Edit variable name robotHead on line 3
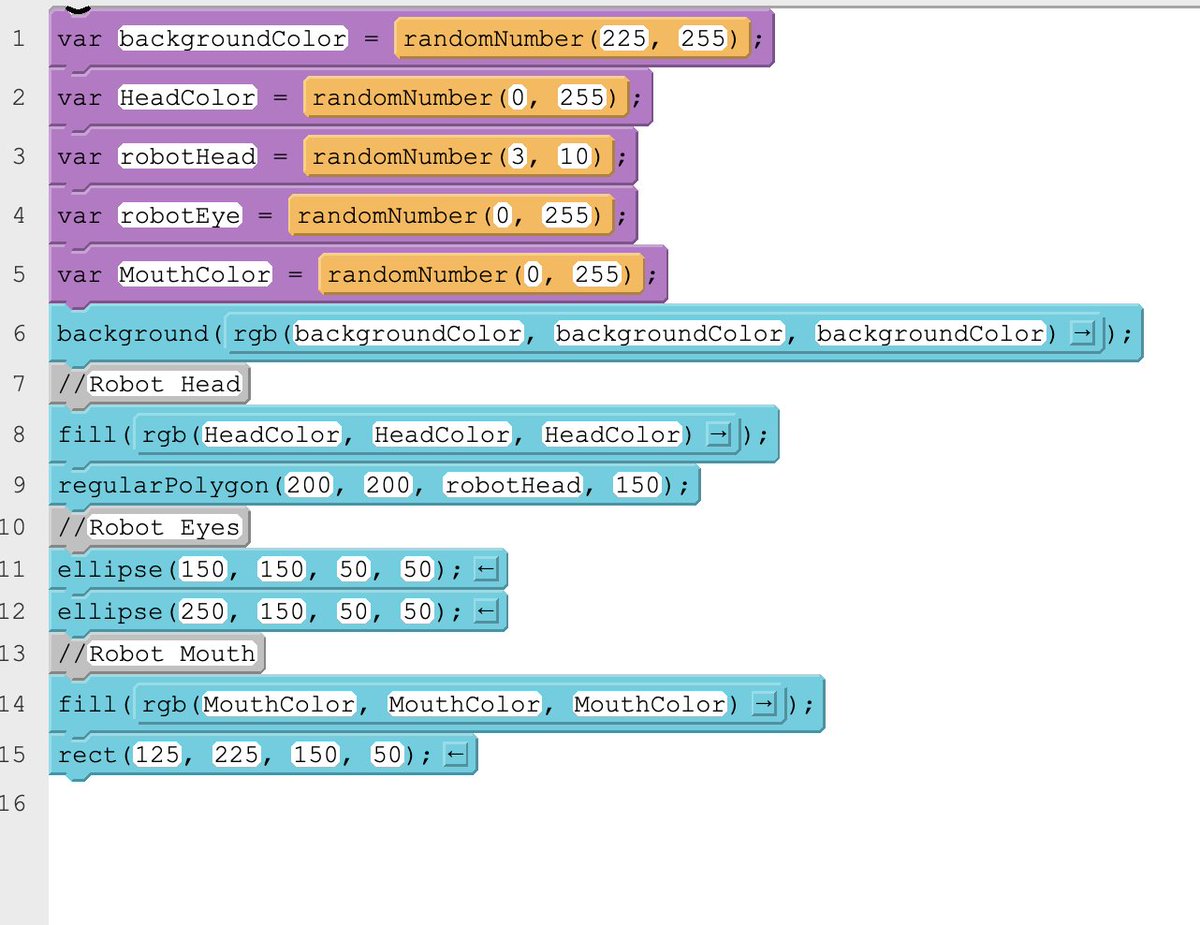 pyautogui.click(x=188, y=157)
